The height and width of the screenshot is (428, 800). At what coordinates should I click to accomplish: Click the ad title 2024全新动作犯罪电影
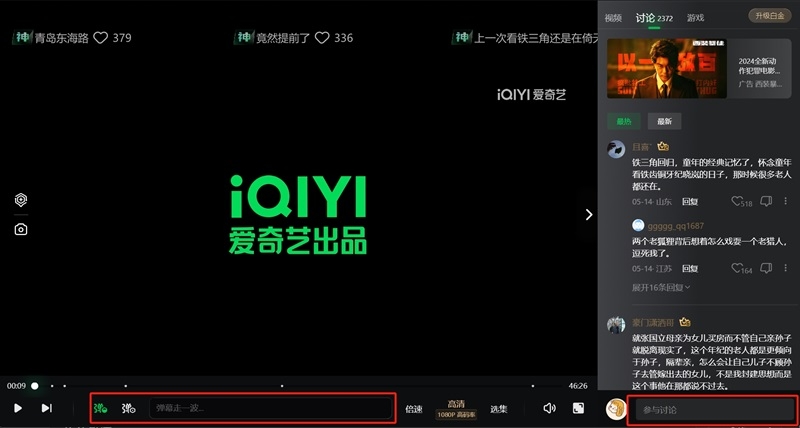(760, 66)
